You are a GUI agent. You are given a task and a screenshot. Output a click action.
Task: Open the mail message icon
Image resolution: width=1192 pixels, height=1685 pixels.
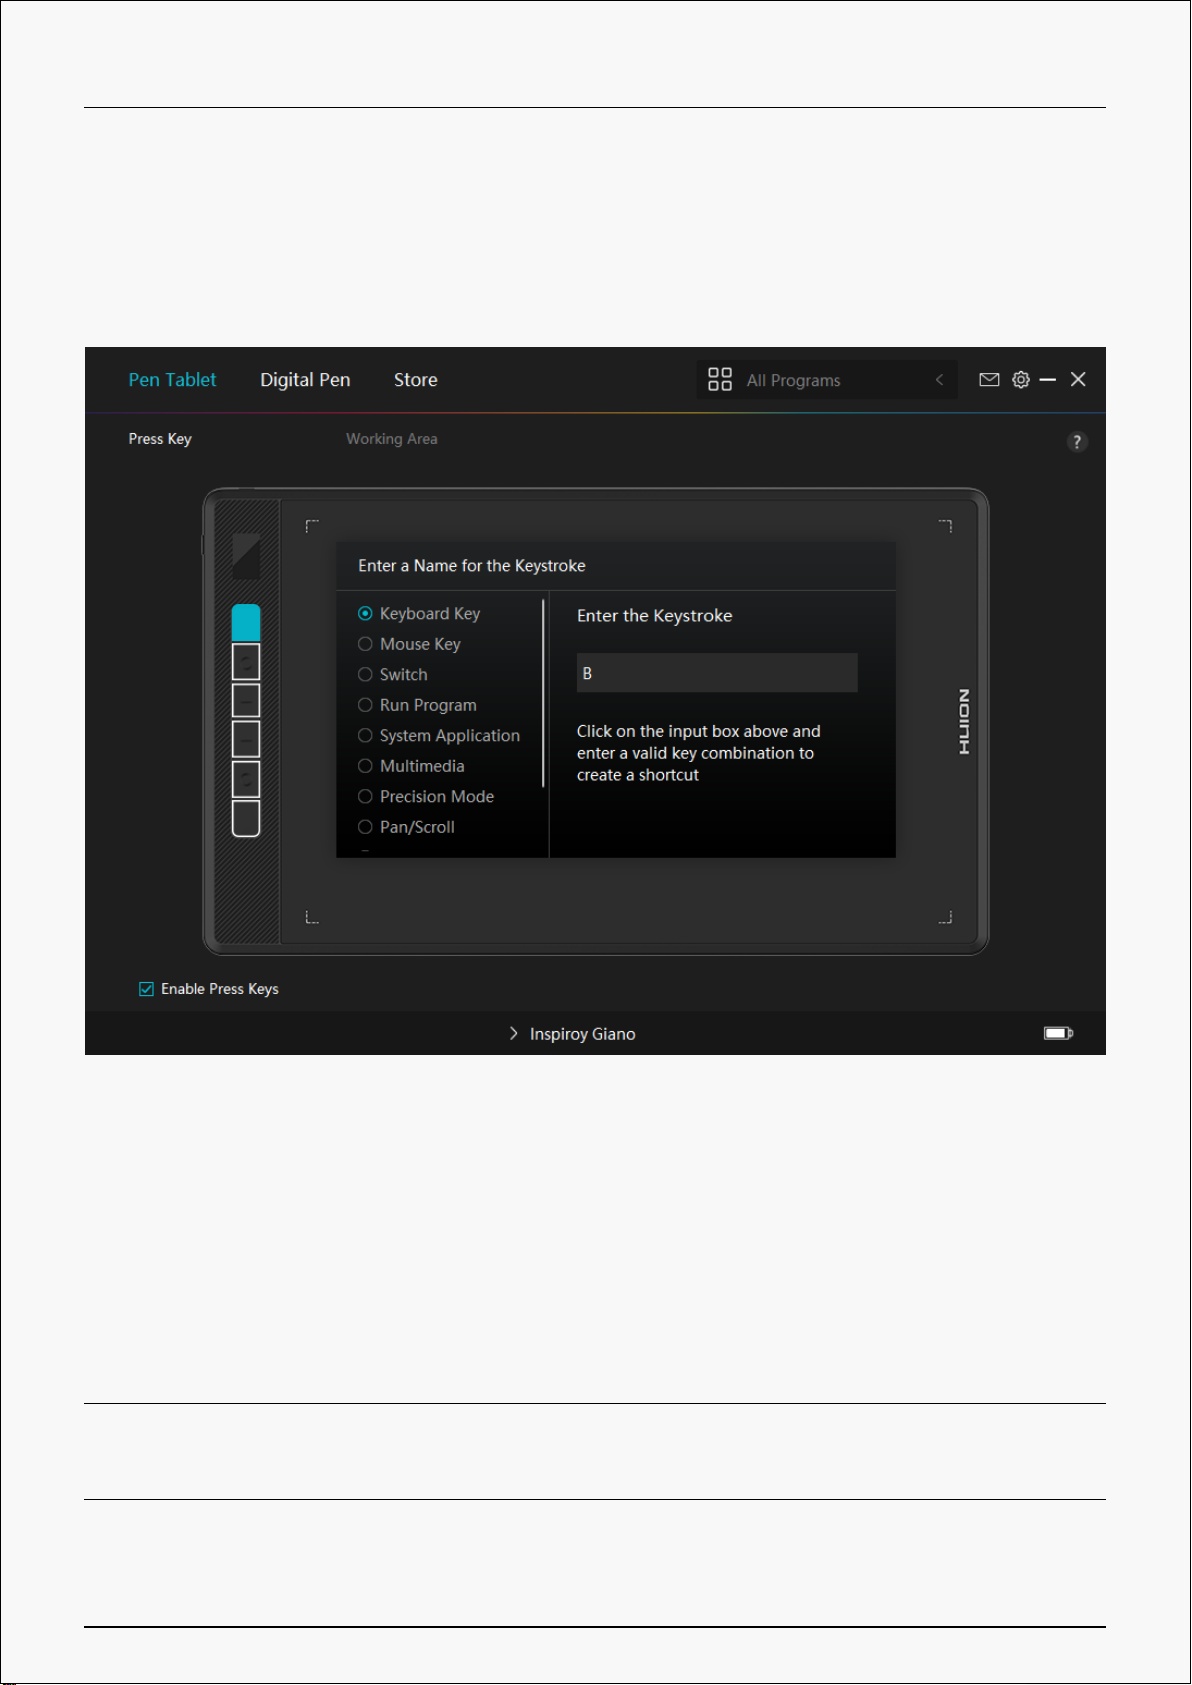[989, 380]
